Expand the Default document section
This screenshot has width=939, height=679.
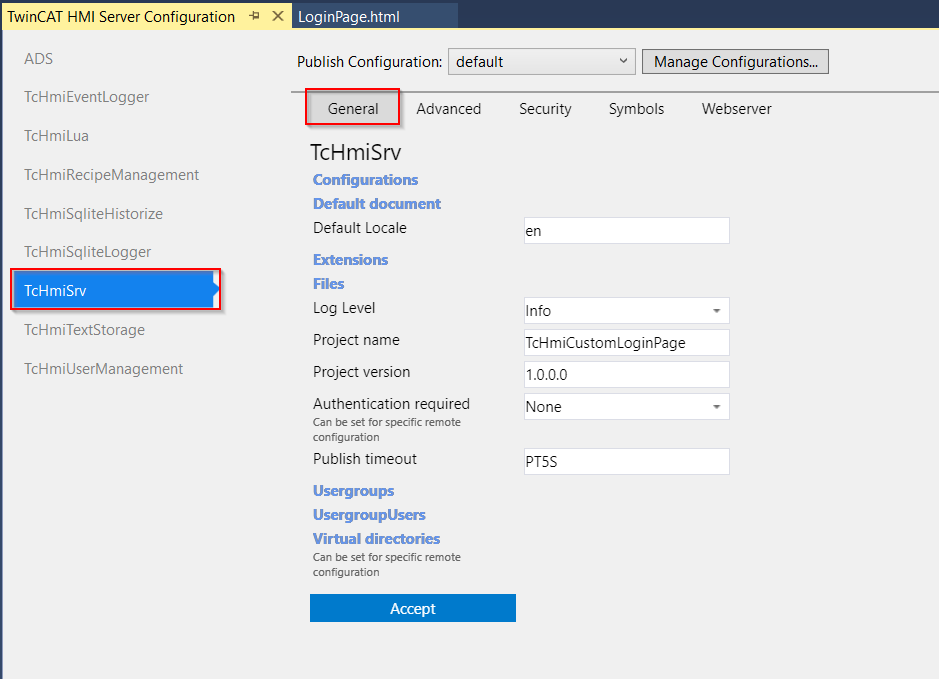coord(377,204)
